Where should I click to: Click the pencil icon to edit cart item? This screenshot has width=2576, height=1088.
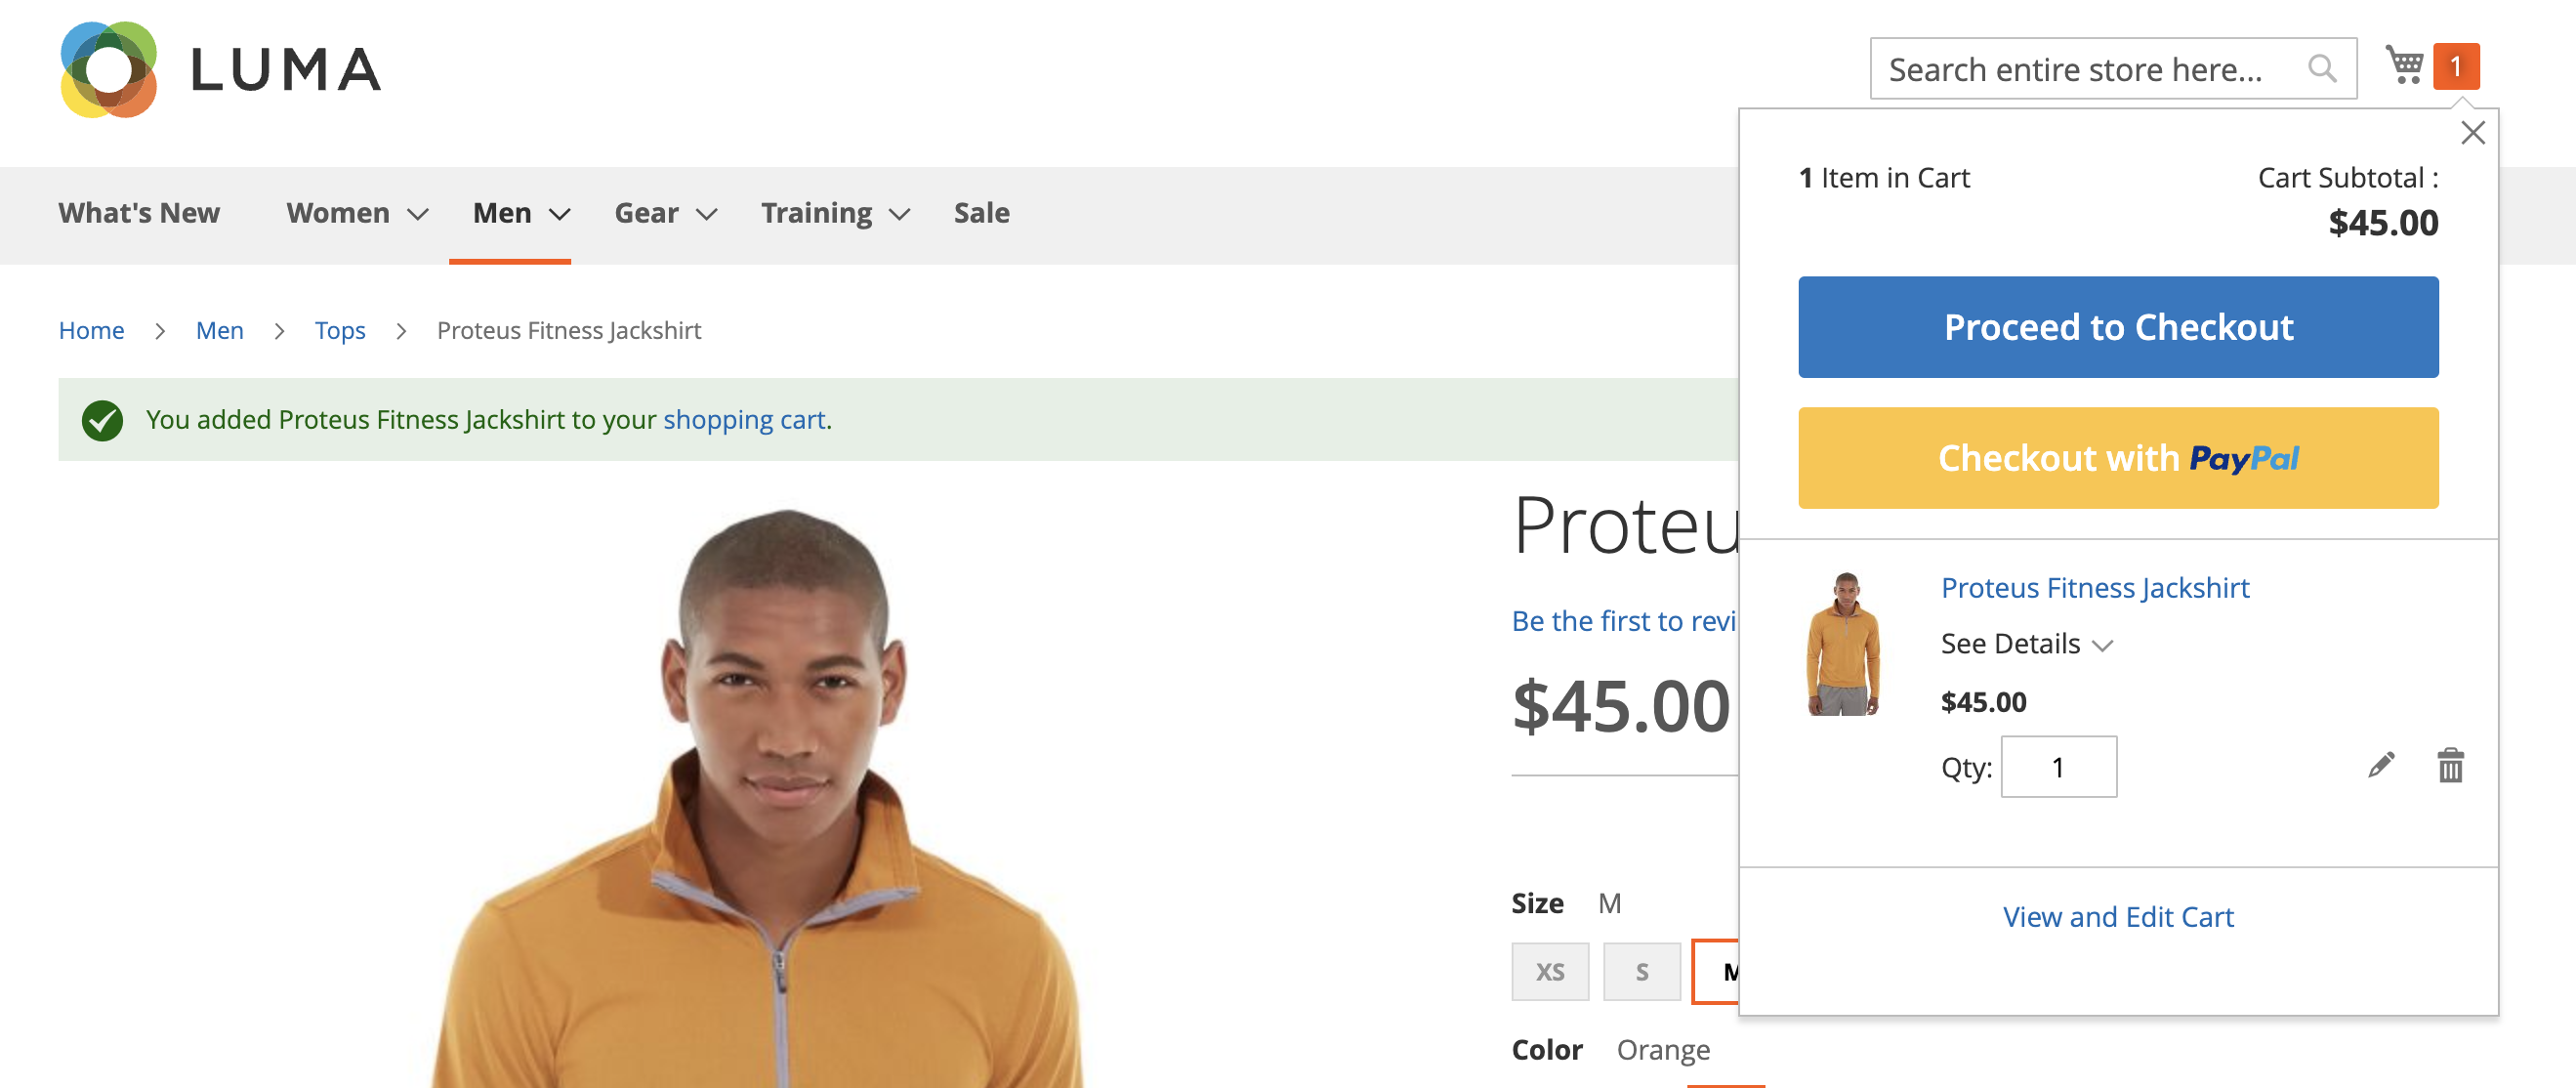(x=2381, y=765)
